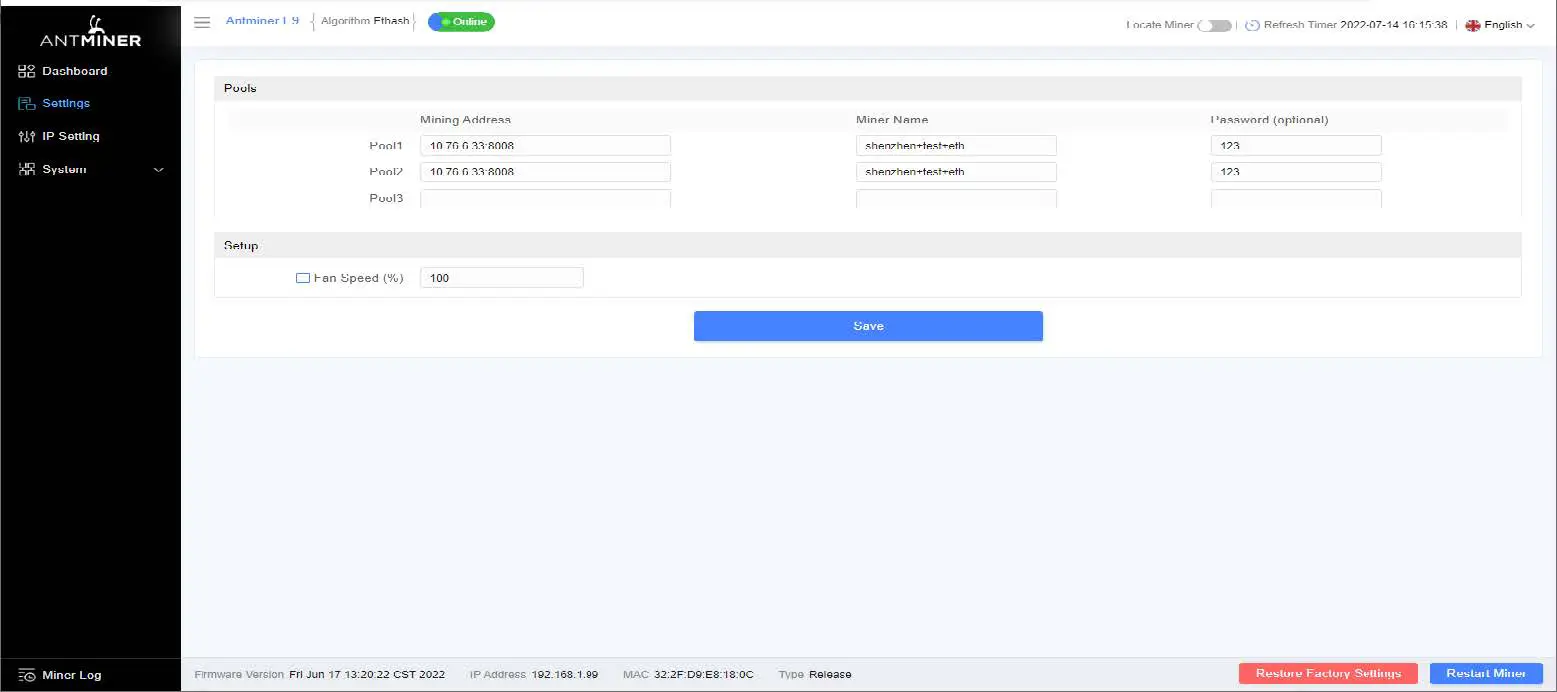This screenshot has width=1557, height=692.
Task: Click the Save button
Action: tap(868, 325)
